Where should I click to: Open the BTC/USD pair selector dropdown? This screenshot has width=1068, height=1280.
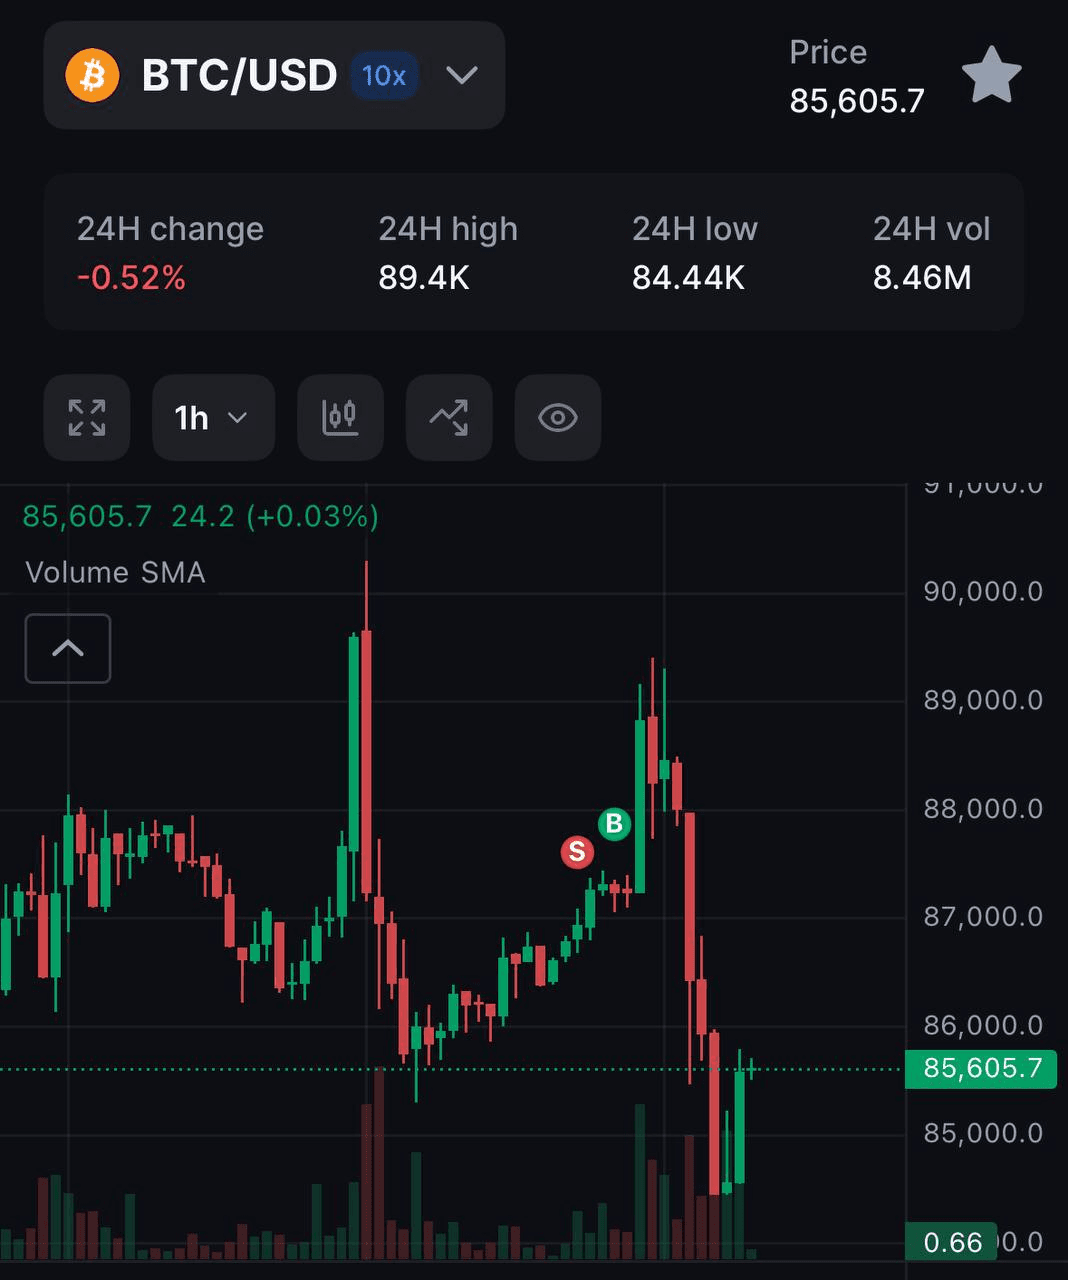point(461,75)
